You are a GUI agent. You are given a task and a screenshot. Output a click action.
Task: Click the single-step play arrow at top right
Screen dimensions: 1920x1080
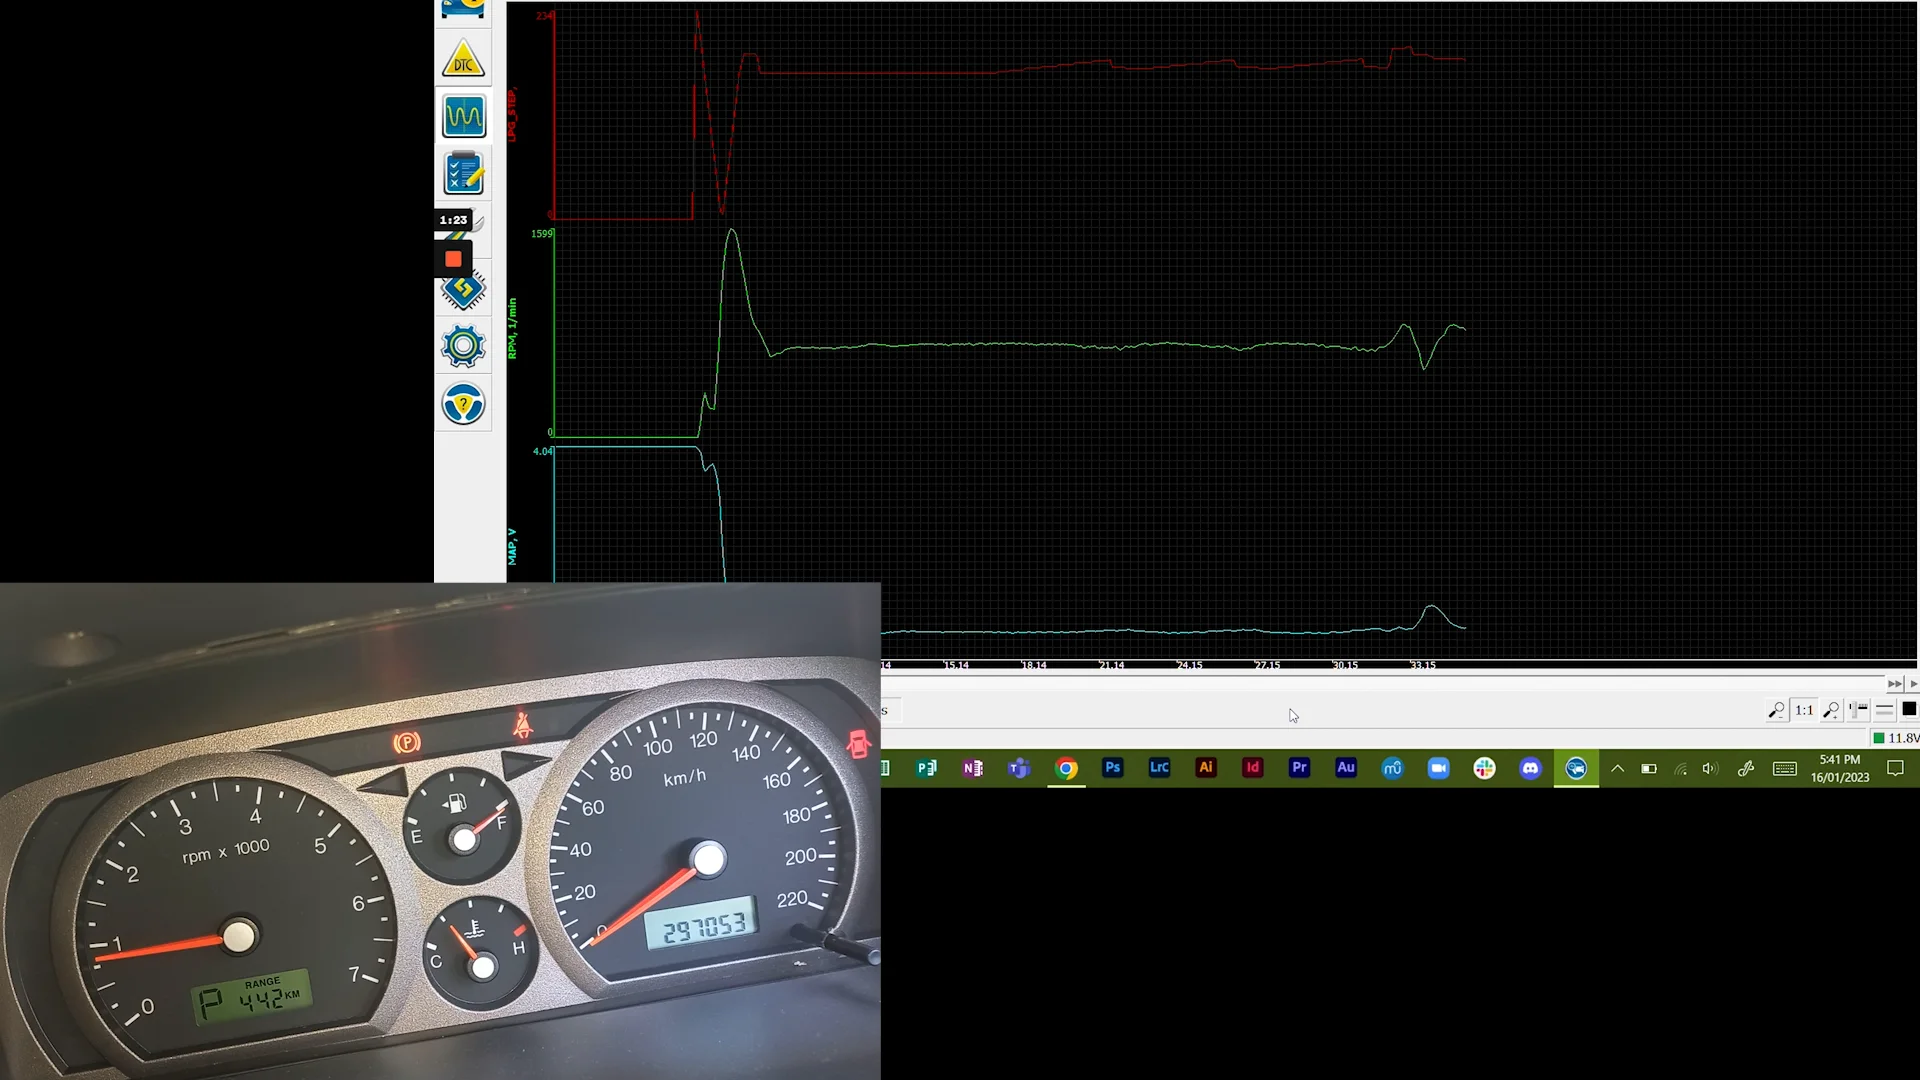pyautogui.click(x=1913, y=684)
